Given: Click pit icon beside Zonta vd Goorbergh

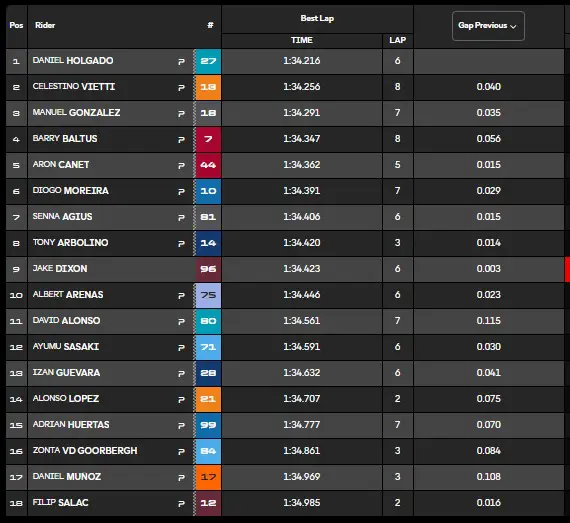Looking at the screenshot, I should pyautogui.click(x=181, y=451).
